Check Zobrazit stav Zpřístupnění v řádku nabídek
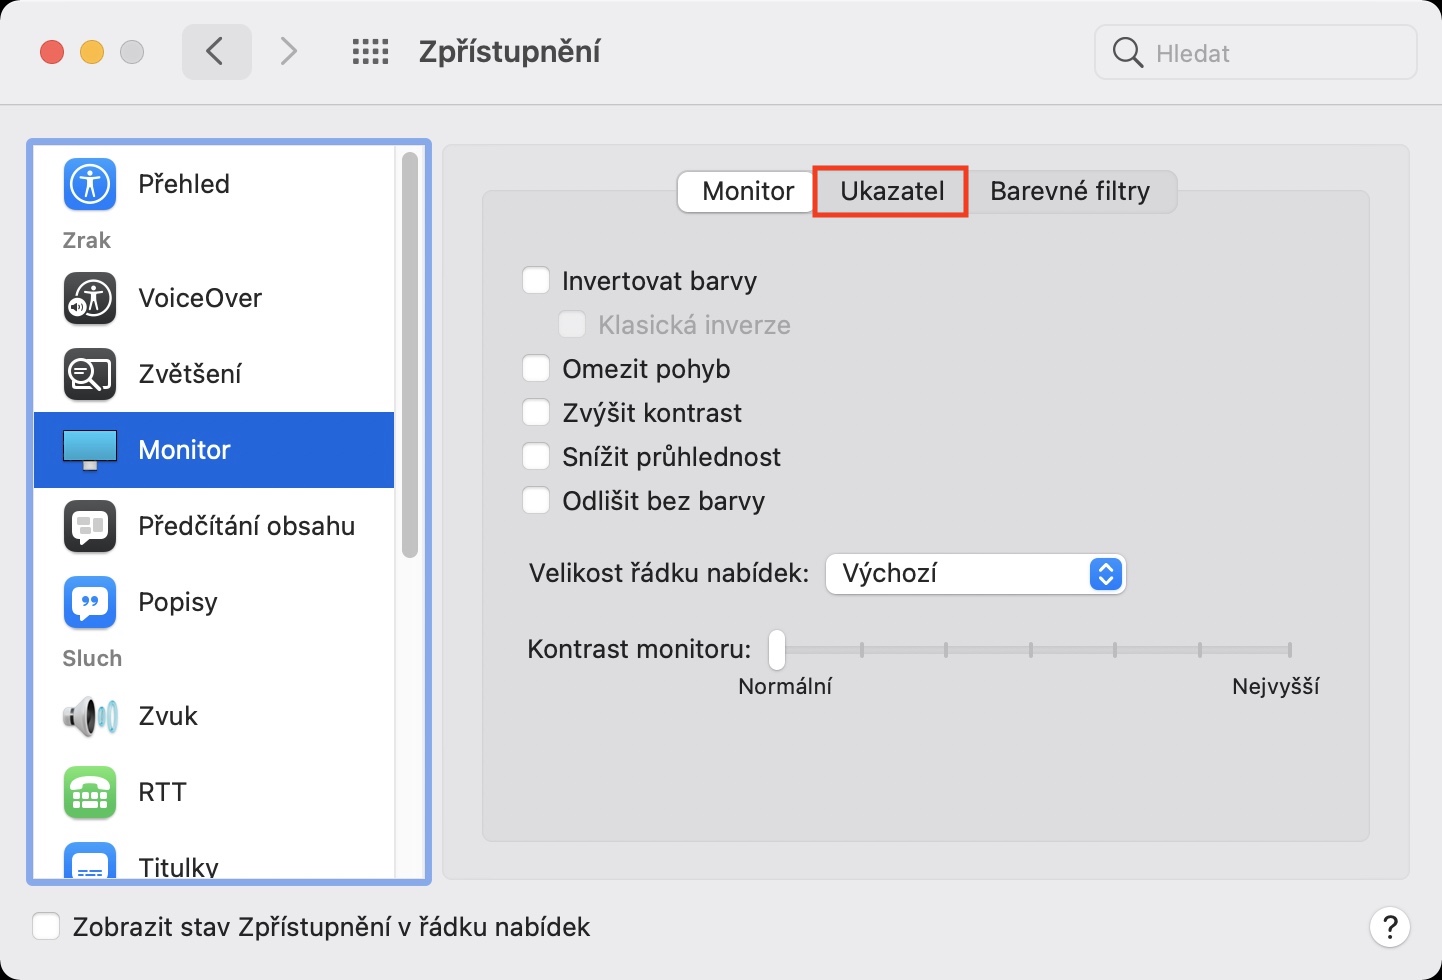This screenshot has width=1442, height=980. [x=46, y=927]
